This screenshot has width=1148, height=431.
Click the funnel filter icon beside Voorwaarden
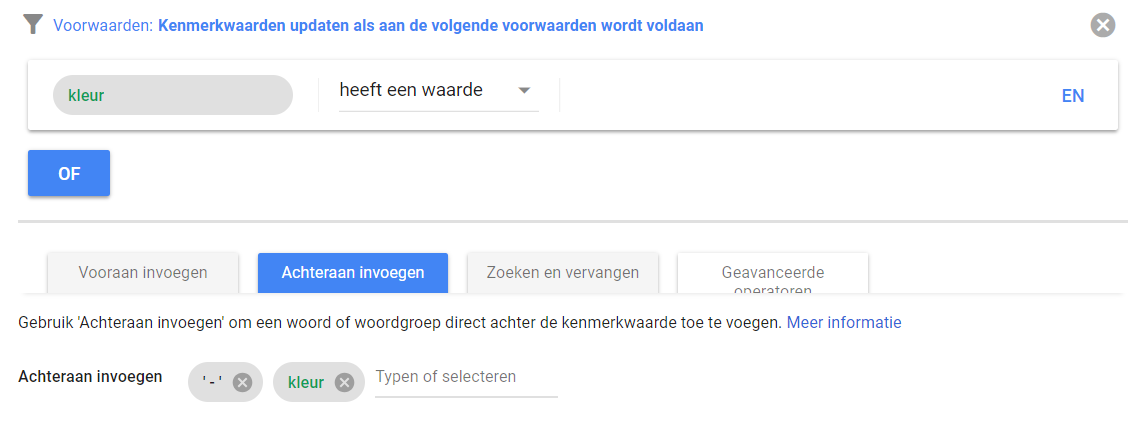[x=34, y=25]
